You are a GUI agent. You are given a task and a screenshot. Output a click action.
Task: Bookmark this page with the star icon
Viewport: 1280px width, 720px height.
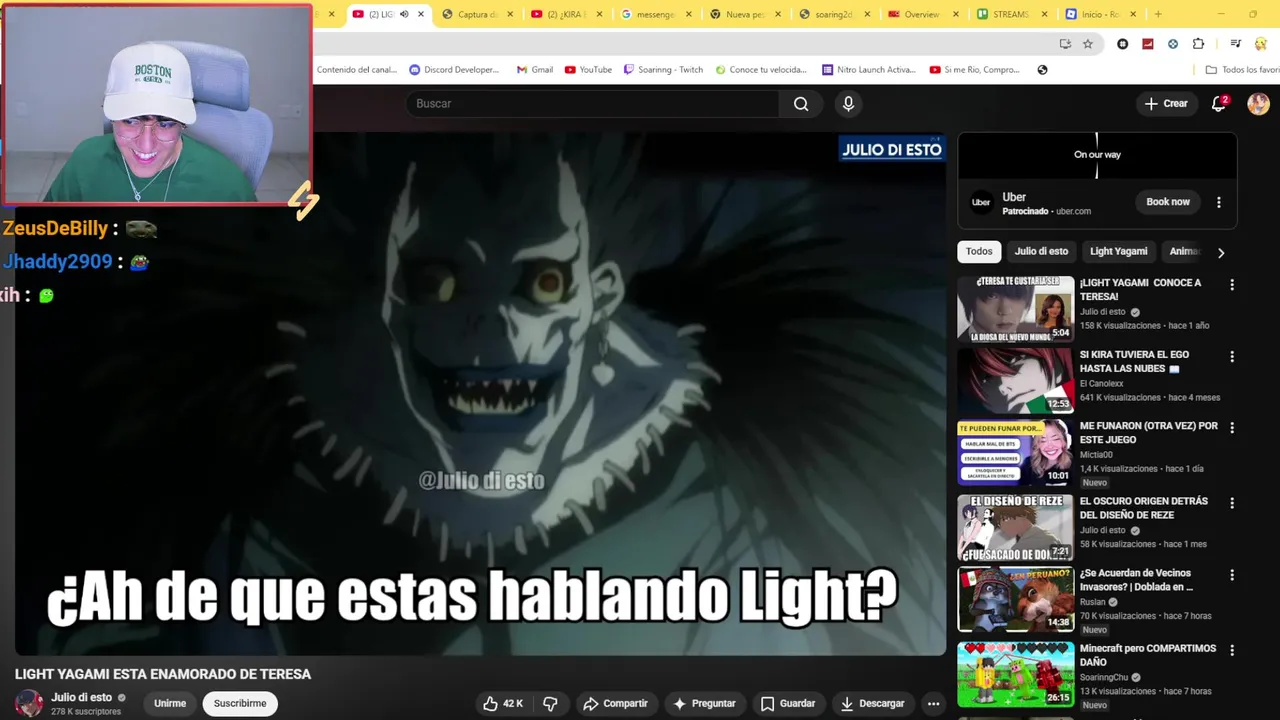click(x=1088, y=44)
